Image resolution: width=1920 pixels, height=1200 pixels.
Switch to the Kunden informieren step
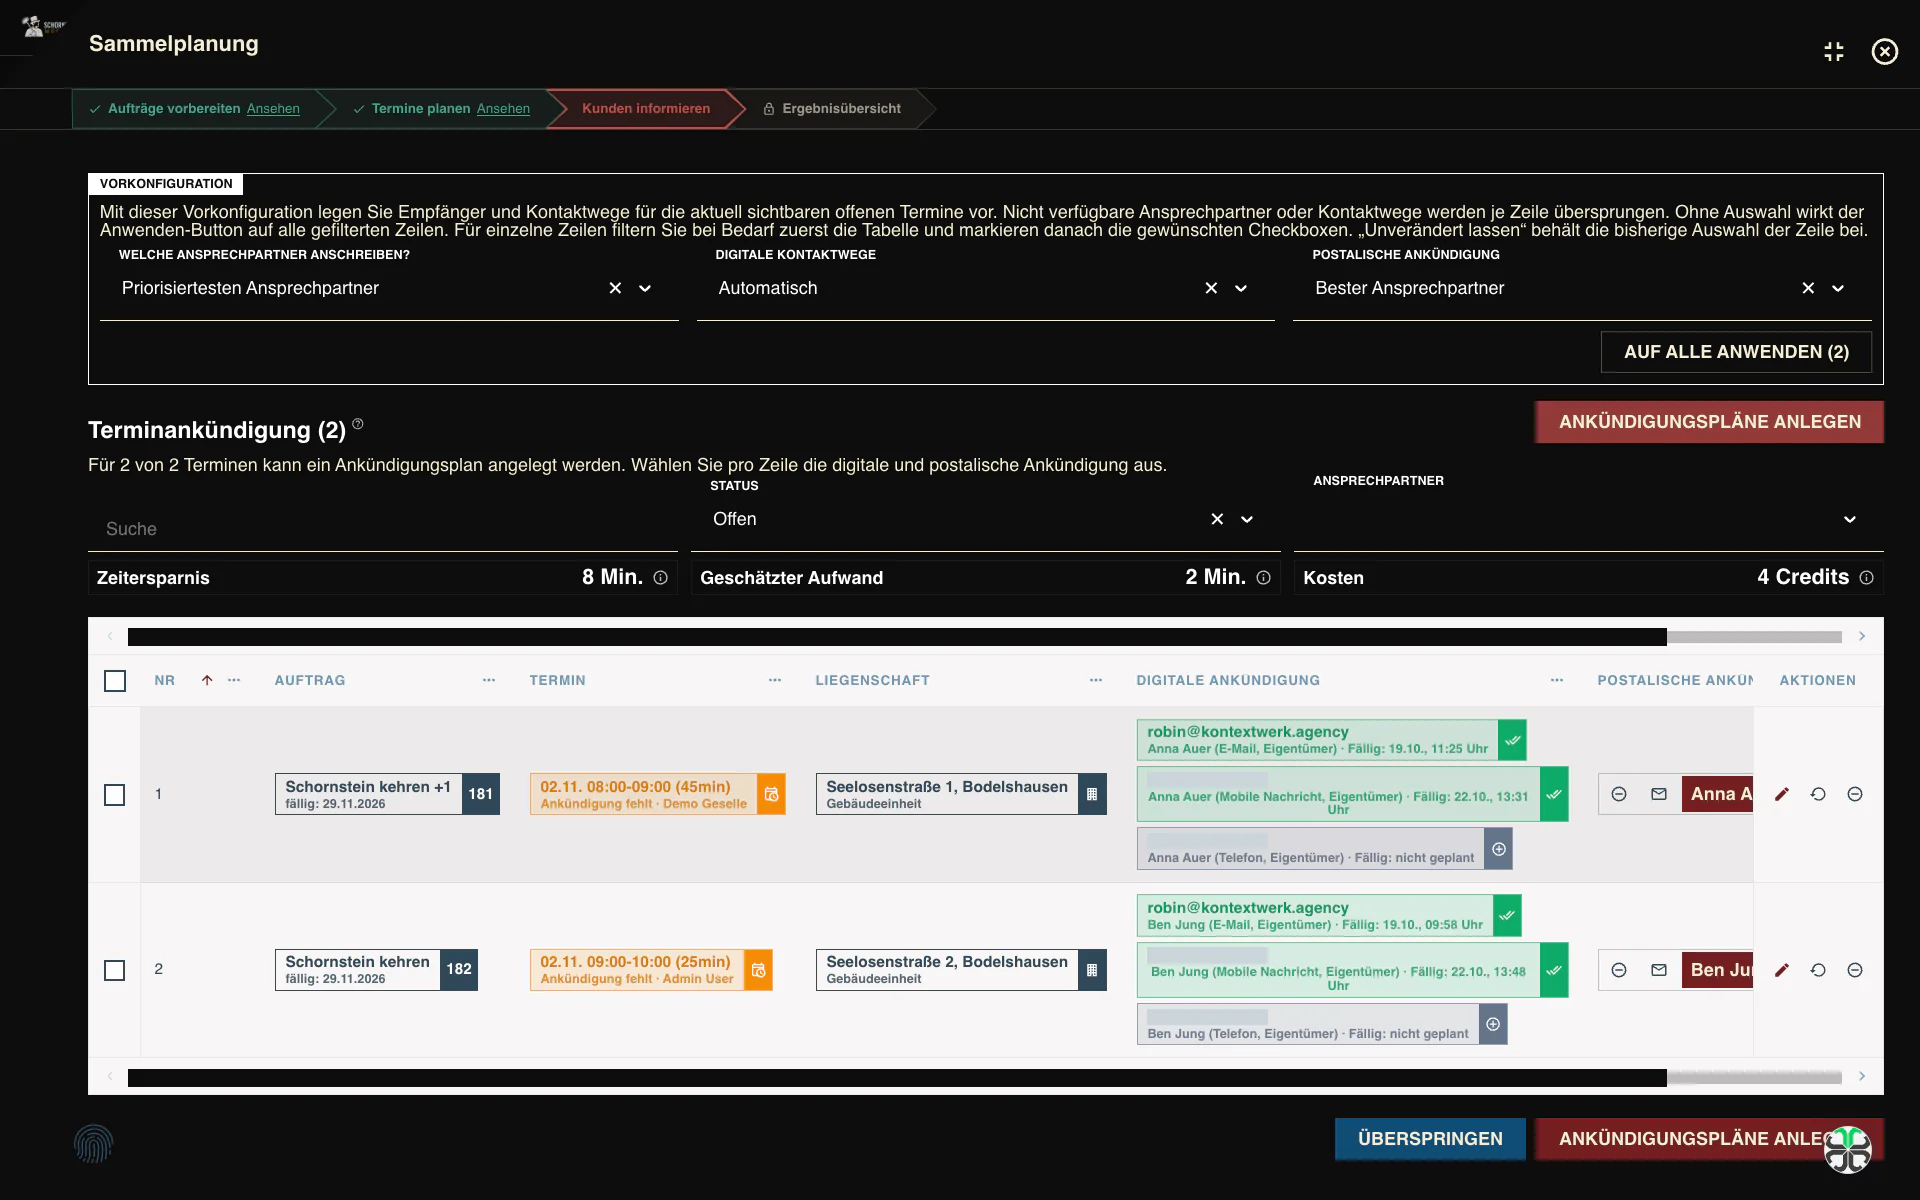tap(646, 108)
